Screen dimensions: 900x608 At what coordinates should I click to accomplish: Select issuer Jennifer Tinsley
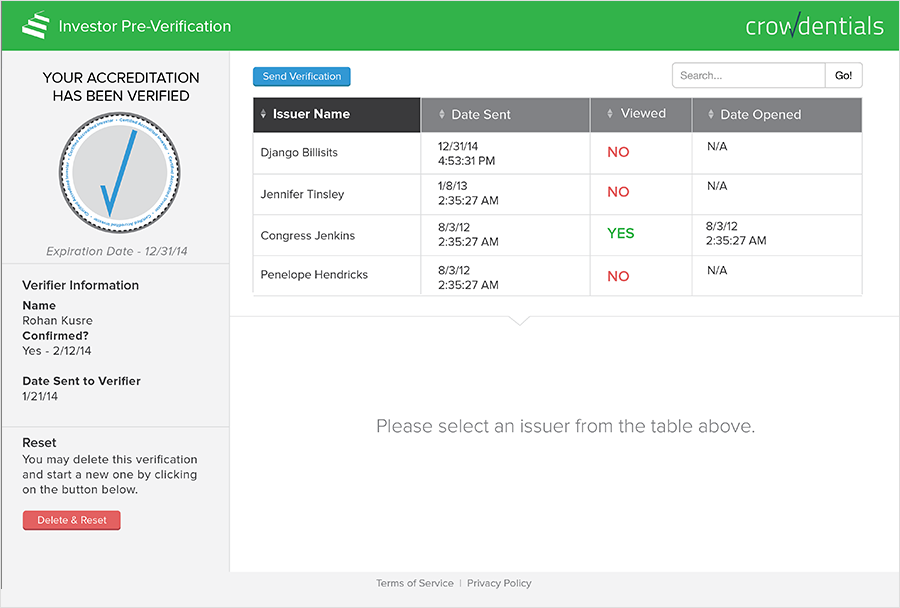pyautogui.click(x=302, y=194)
